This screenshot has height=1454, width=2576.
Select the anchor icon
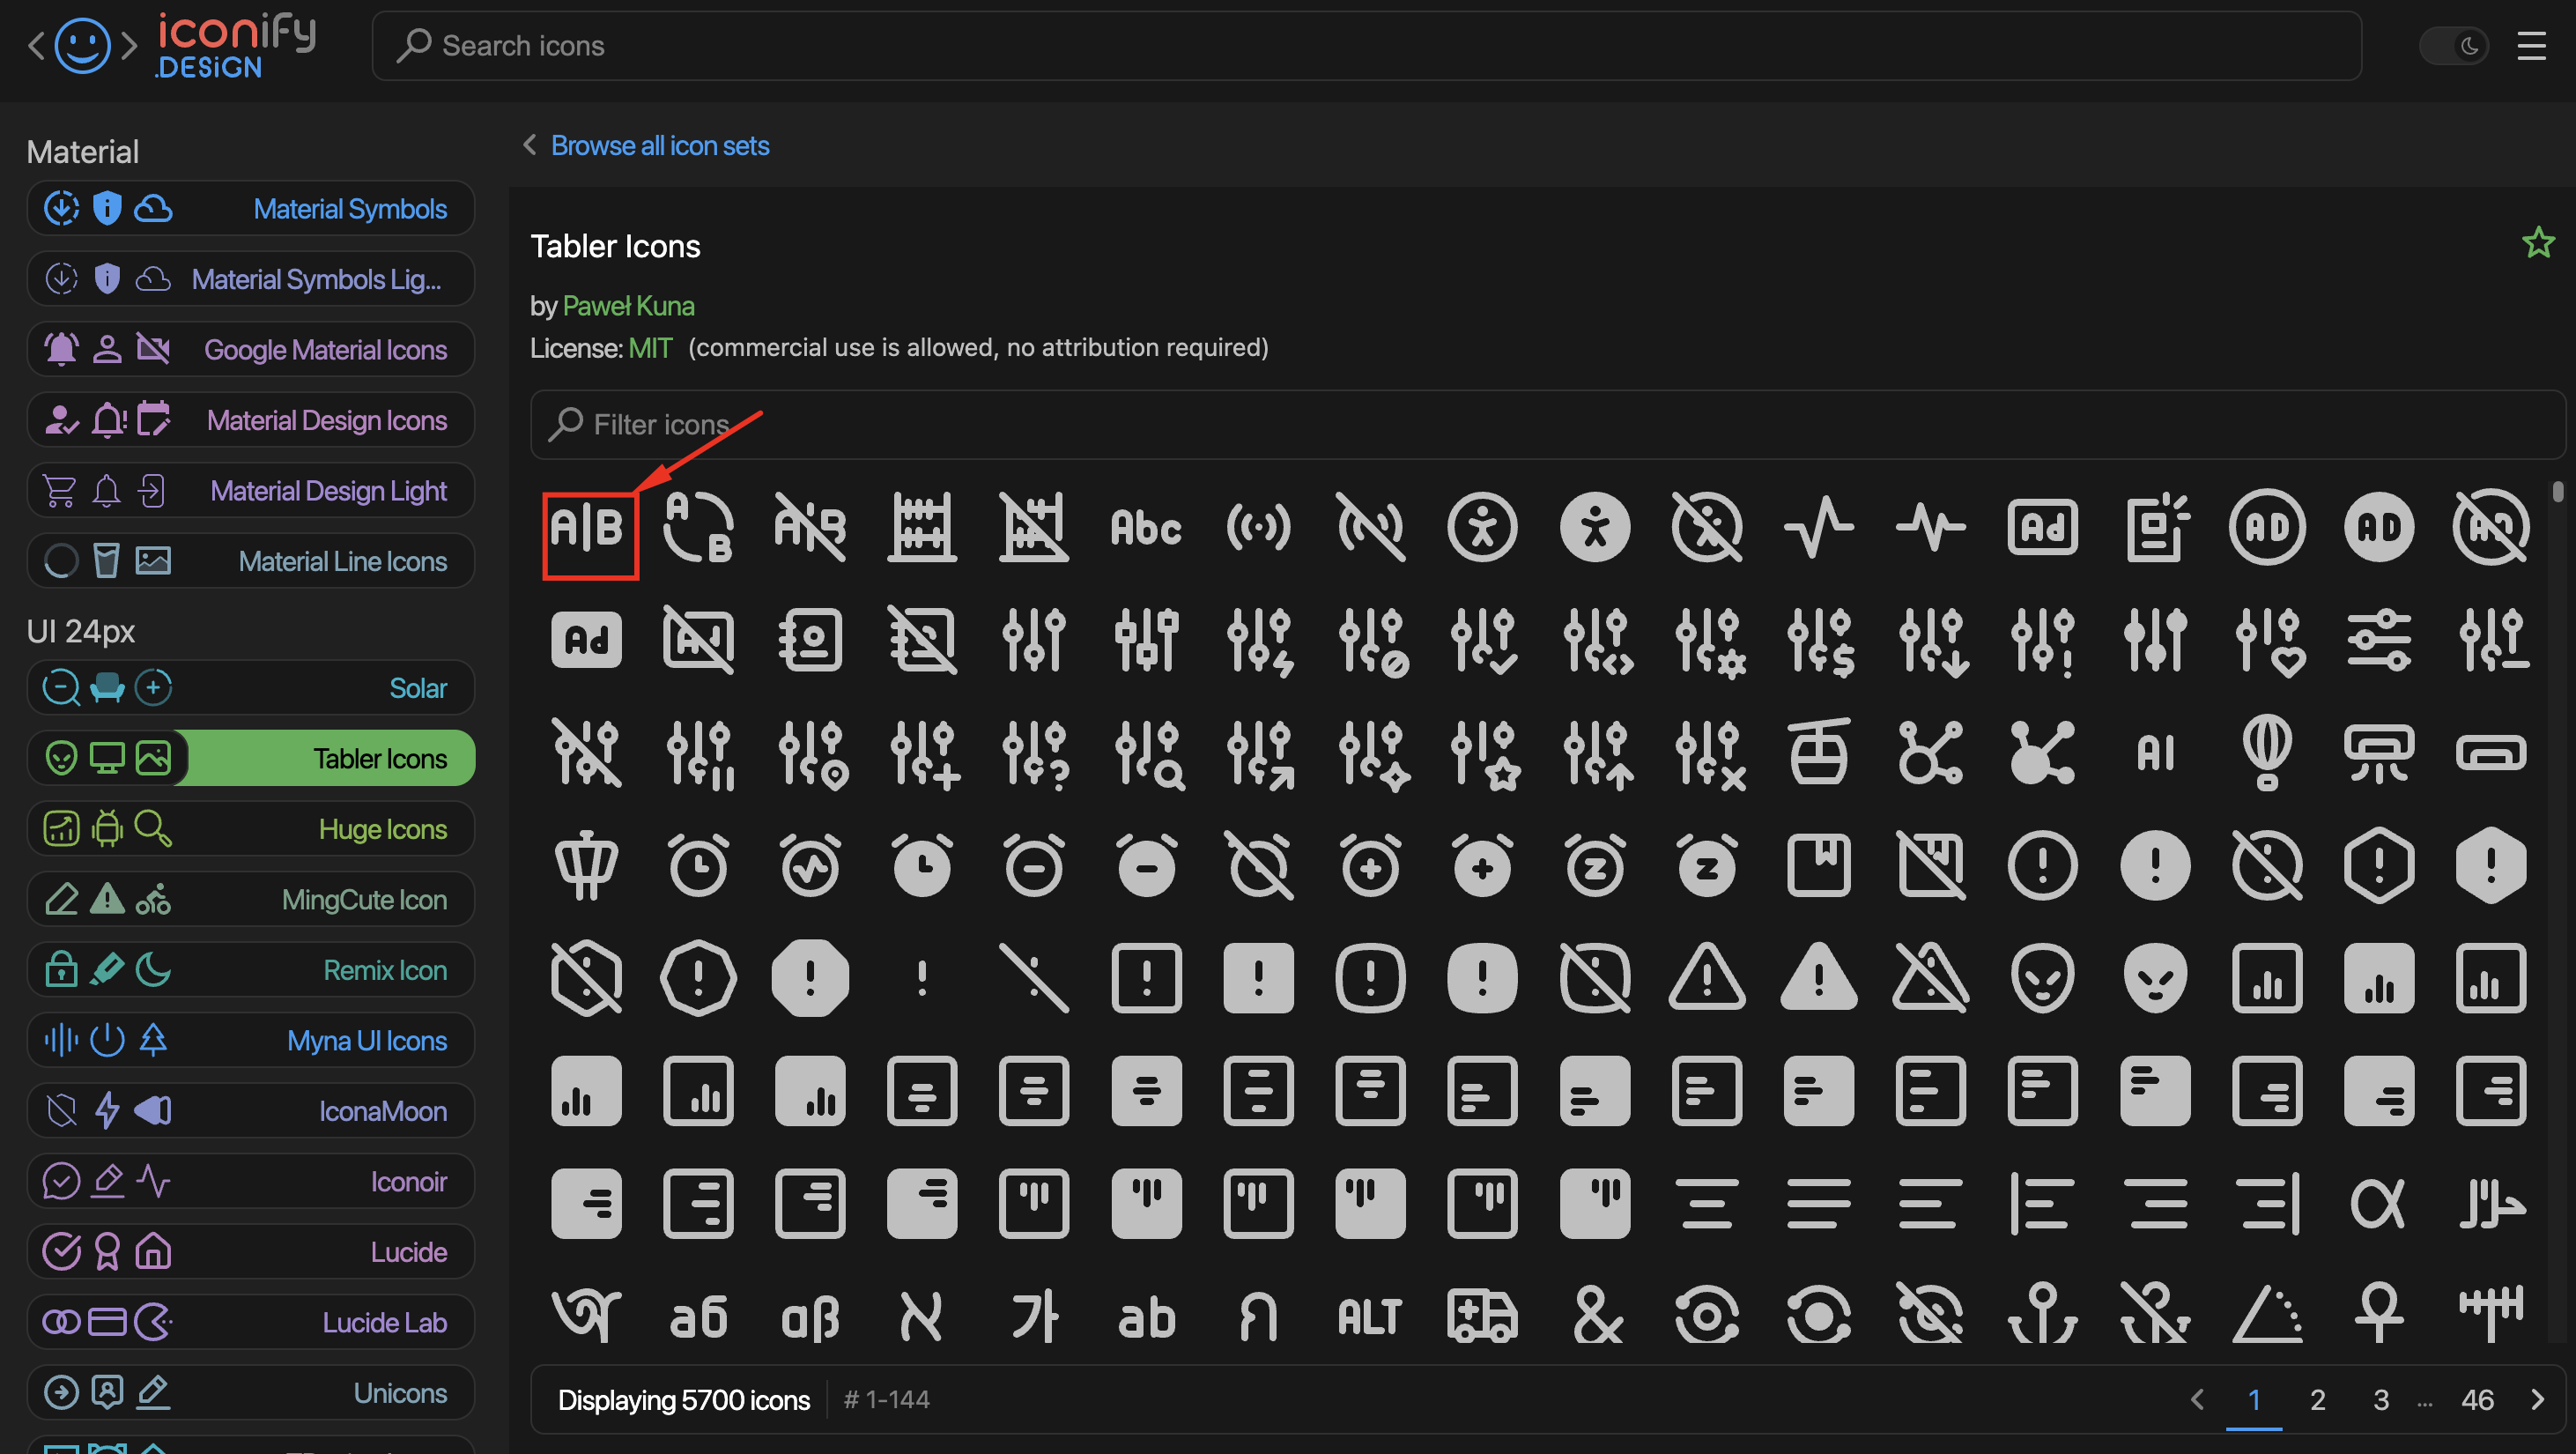(x=2043, y=1314)
